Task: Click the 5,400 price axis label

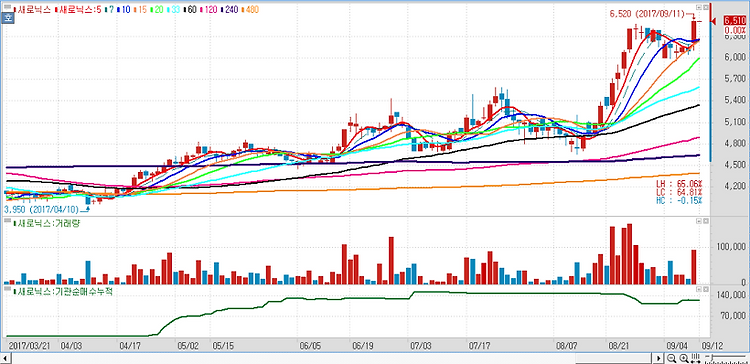Action: click(734, 100)
